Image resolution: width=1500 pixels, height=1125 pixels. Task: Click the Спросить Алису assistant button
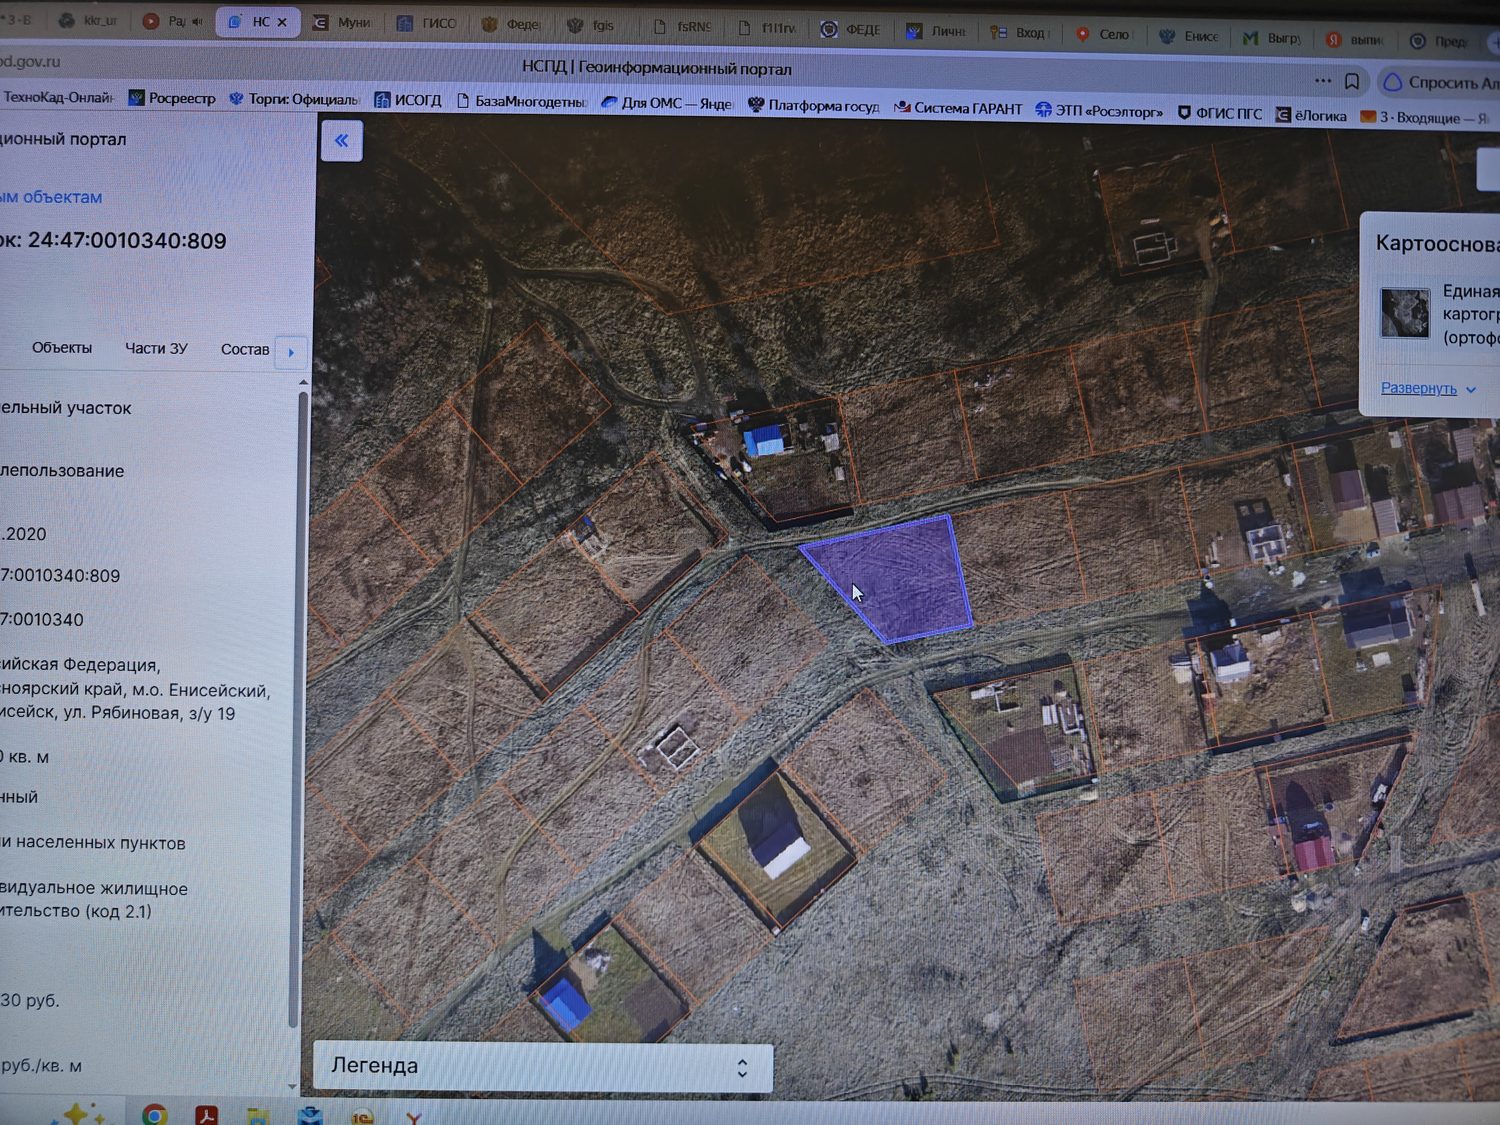point(1440,82)
